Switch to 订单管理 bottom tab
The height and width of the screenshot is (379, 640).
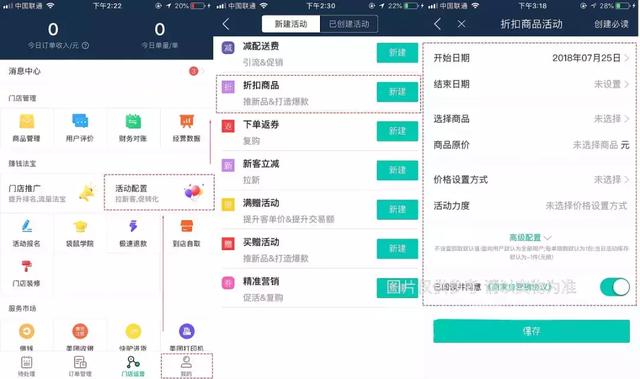(x=80, y=366)
